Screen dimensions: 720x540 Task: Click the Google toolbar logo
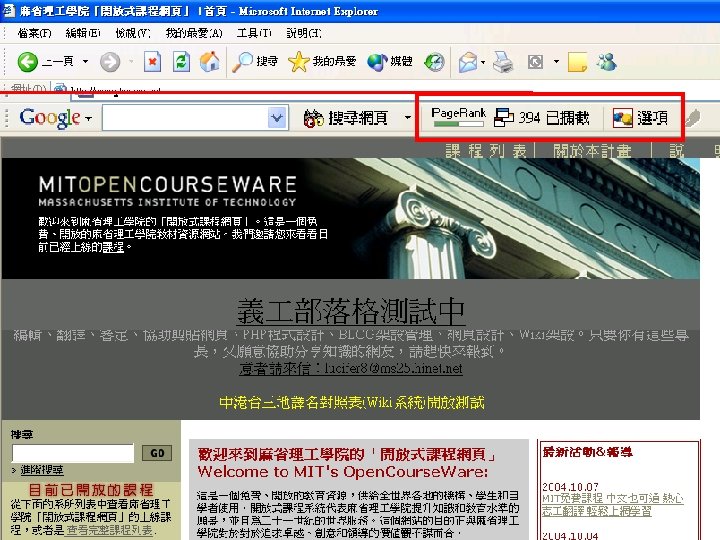[50, 118]
